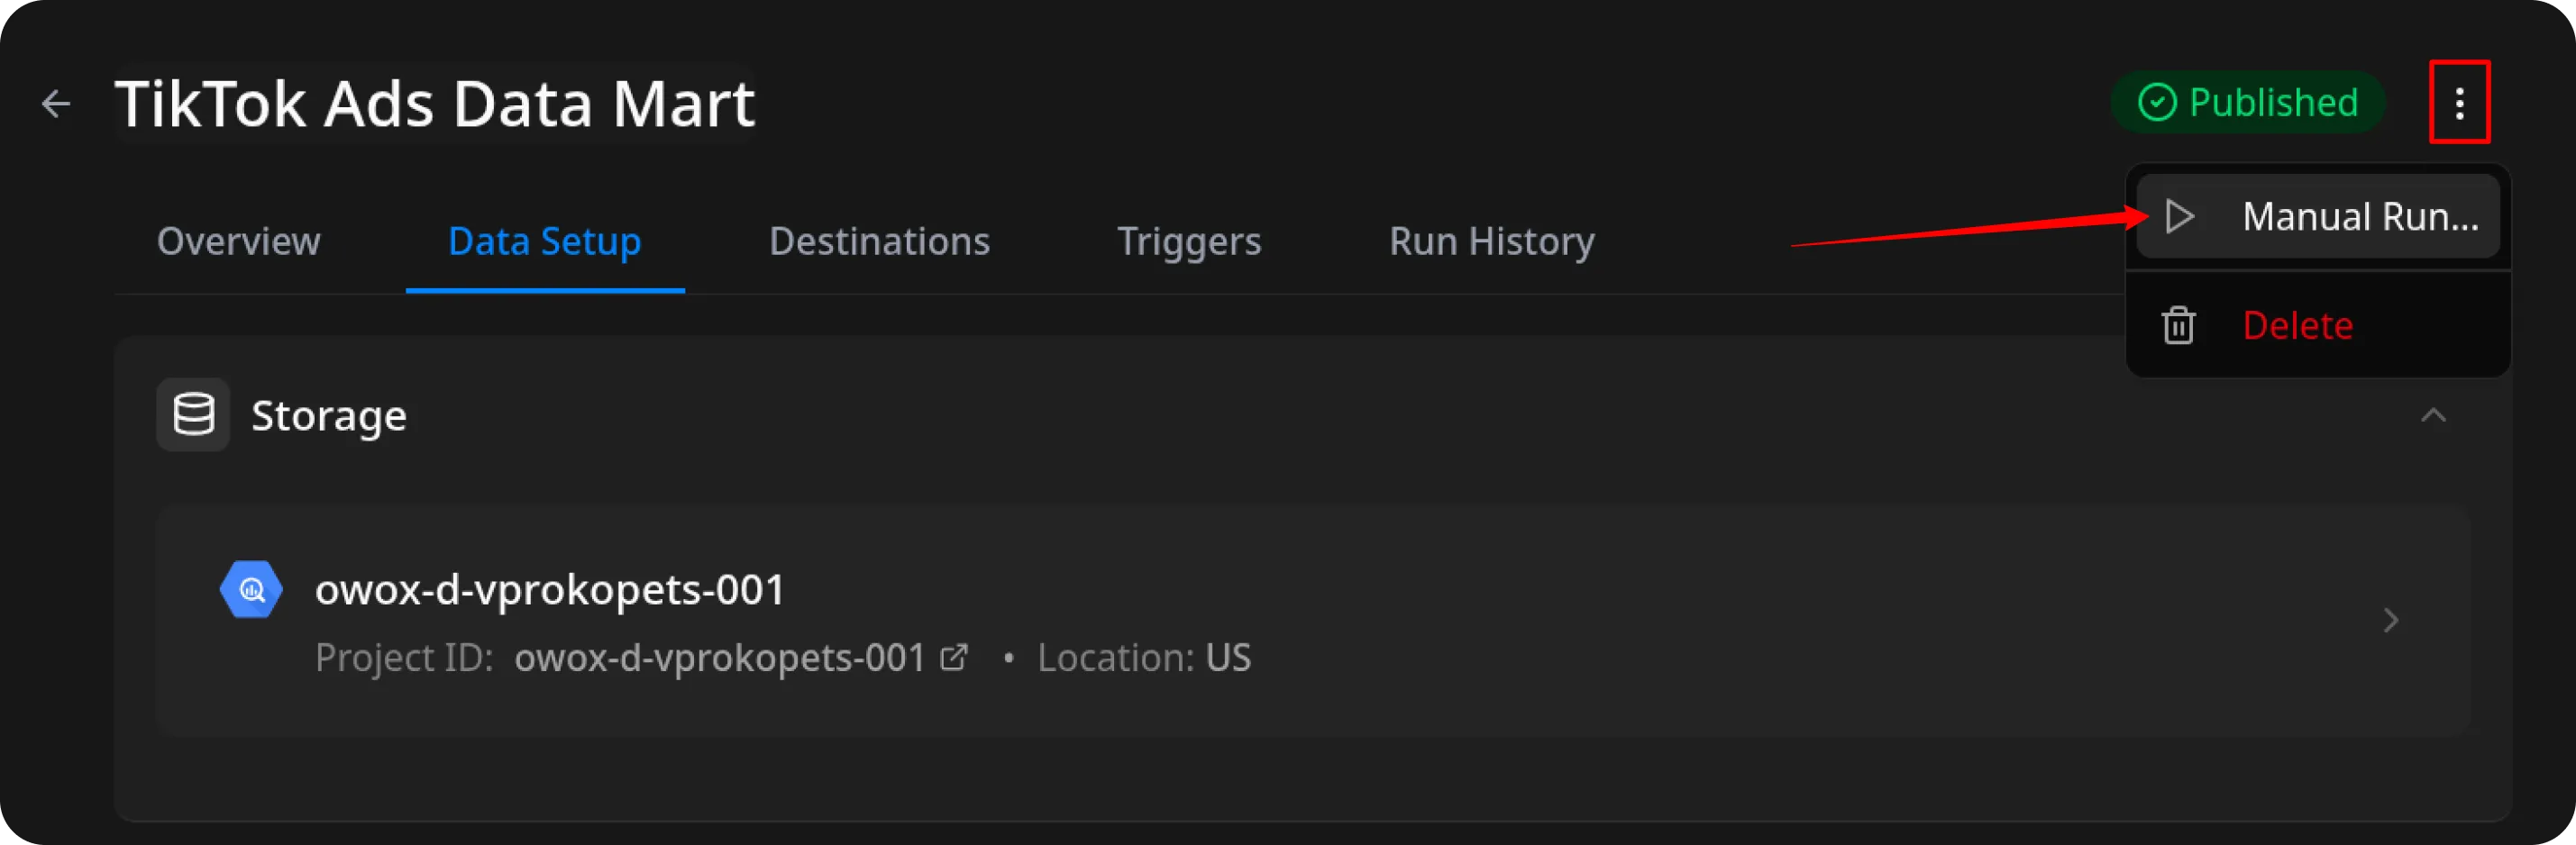Click the BigQuery hexagon icon
Image resolution: width=2576 pixels, height=845 pixels.
tap(251, 590)
